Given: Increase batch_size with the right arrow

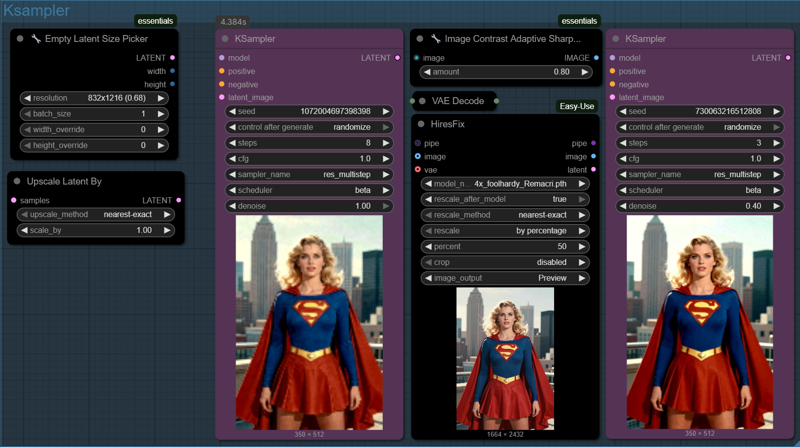Looking at the screenshot, I should [161, 114].
